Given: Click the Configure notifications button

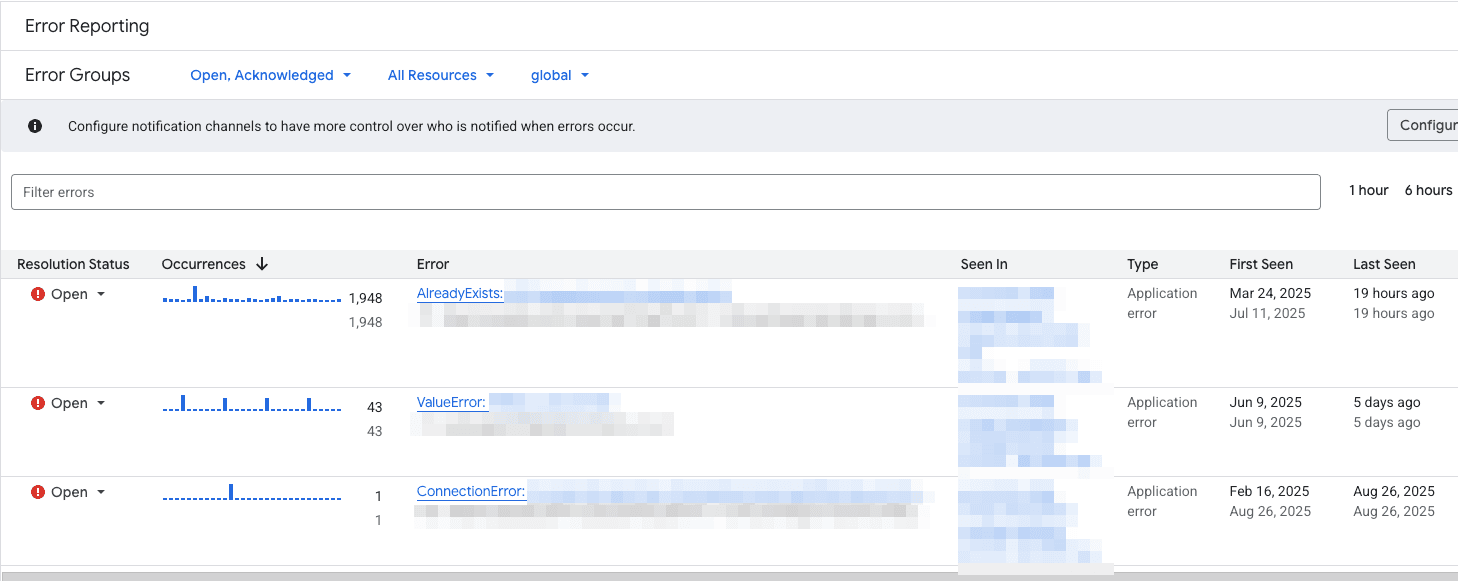Looking at the screenshot, I should point(1424,125).
